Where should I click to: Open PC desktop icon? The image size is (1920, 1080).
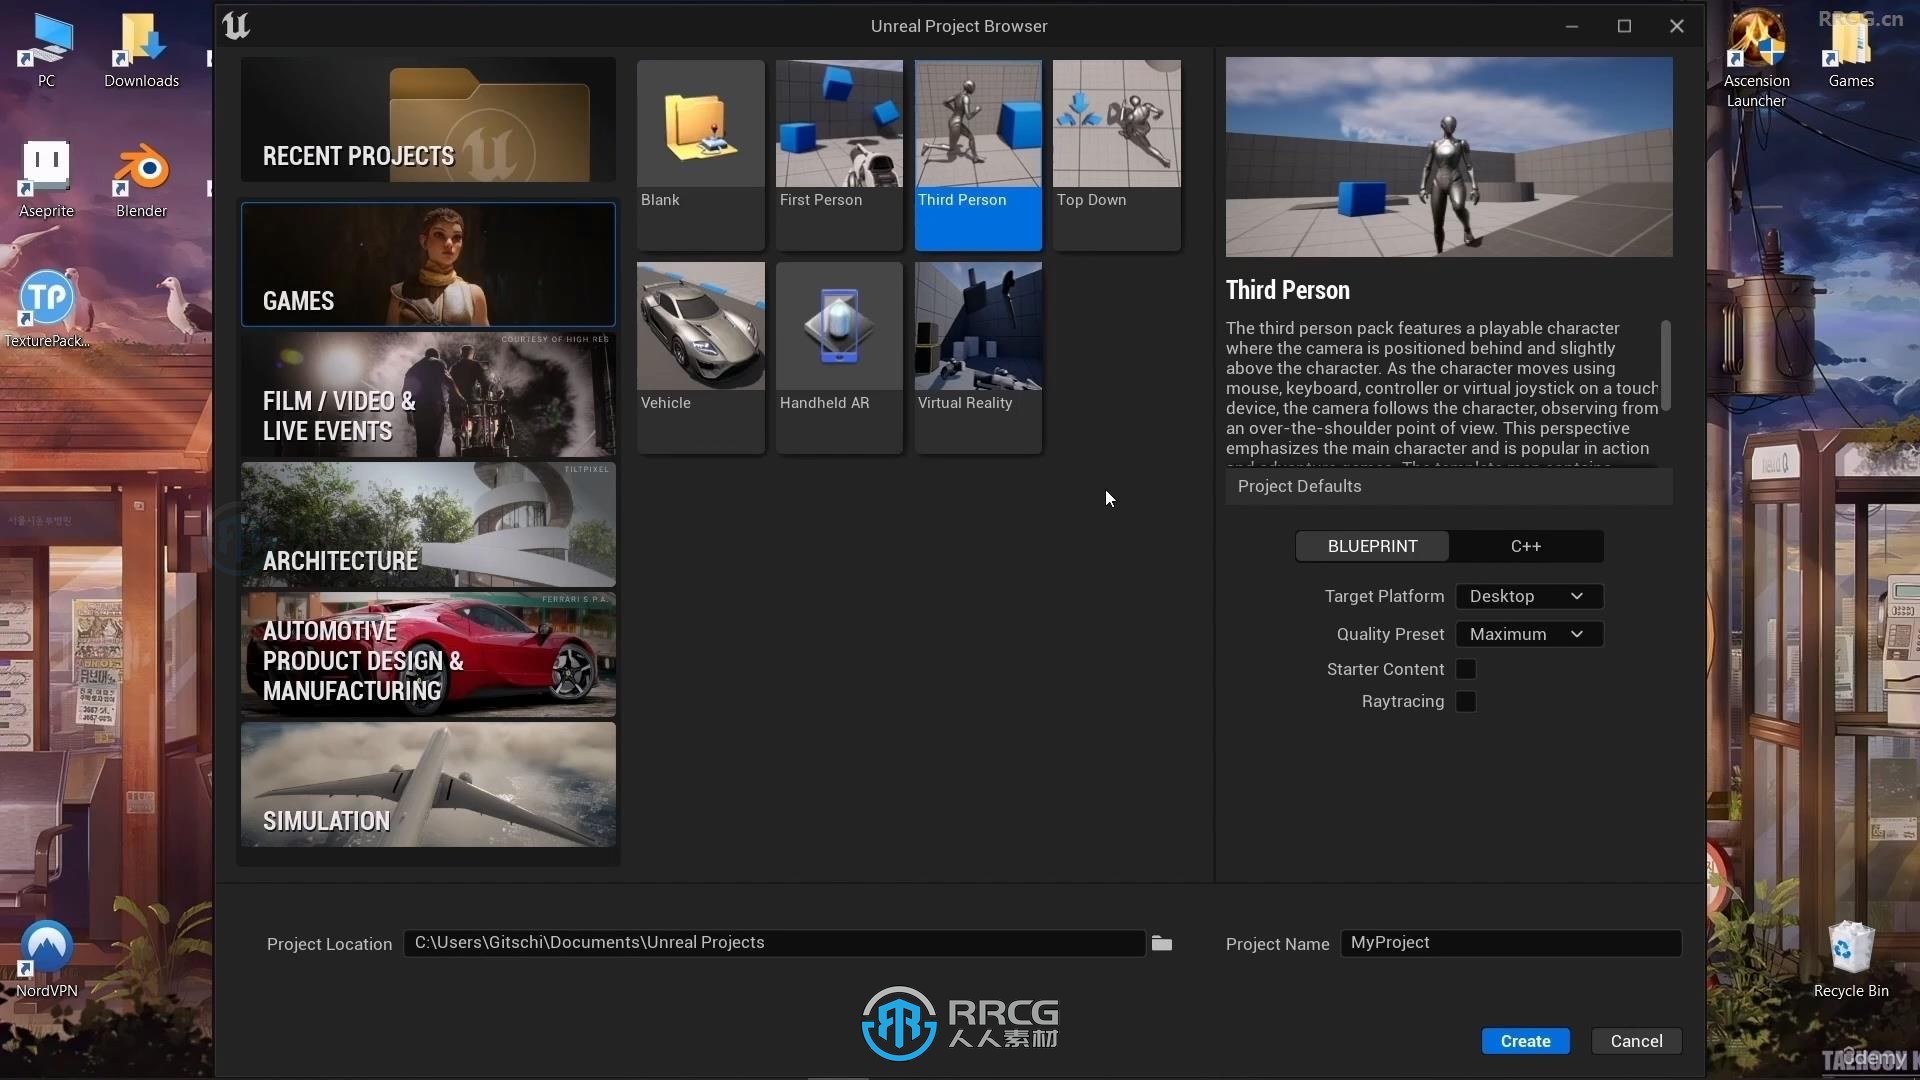tap(46, 50)
